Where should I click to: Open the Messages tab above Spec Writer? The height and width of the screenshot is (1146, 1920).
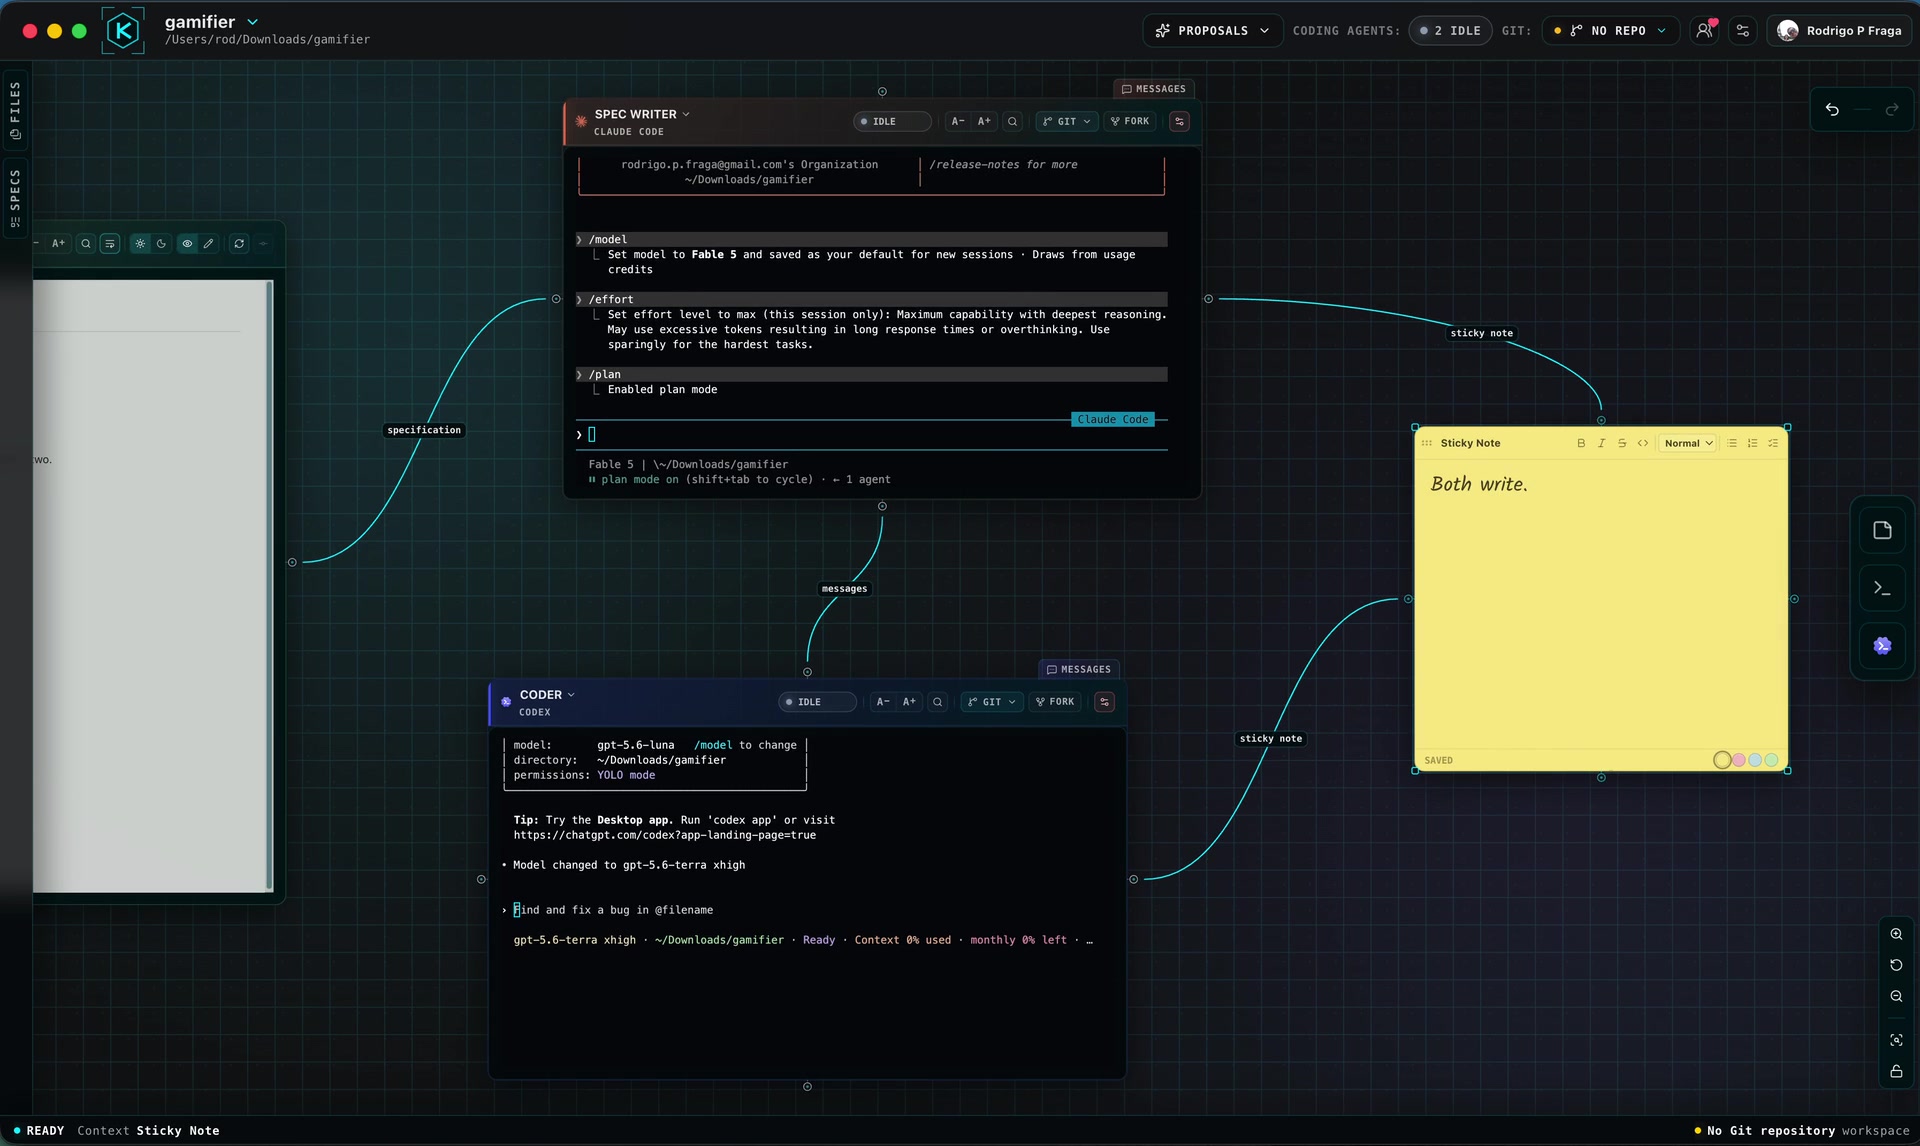click(1154, 89)
